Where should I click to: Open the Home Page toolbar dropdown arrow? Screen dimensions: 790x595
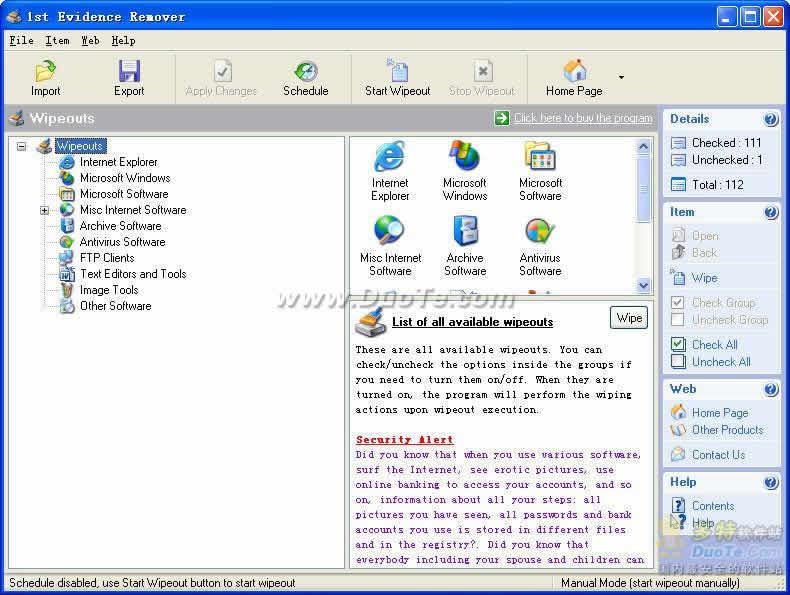621,77
